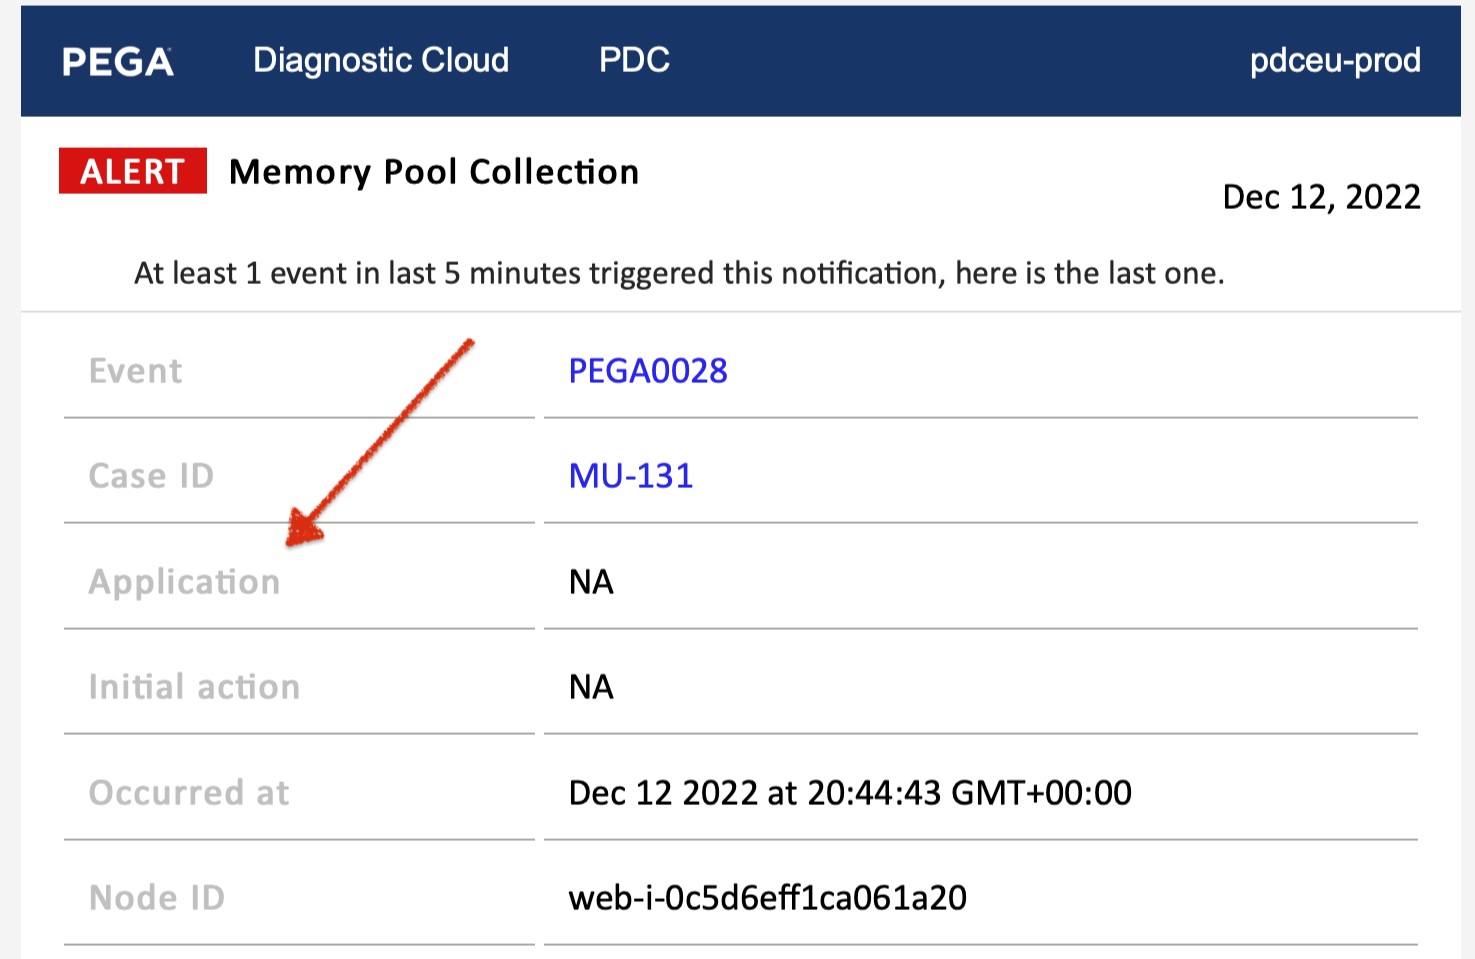Image resolution: width=1475 pixels, height=959 pixels.
Task: Click the Memory Pool Collection title
Action: pos(433,171)
